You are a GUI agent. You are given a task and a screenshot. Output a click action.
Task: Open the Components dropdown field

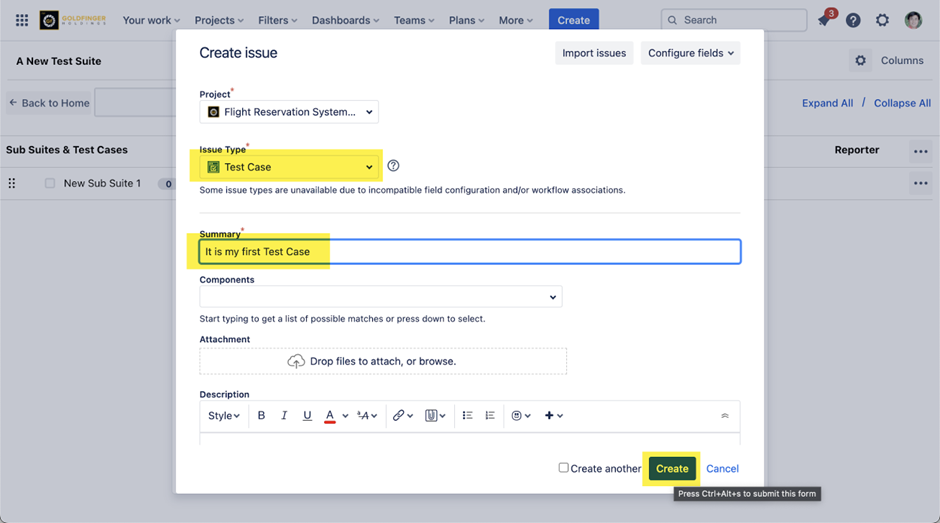click(380, 297)
